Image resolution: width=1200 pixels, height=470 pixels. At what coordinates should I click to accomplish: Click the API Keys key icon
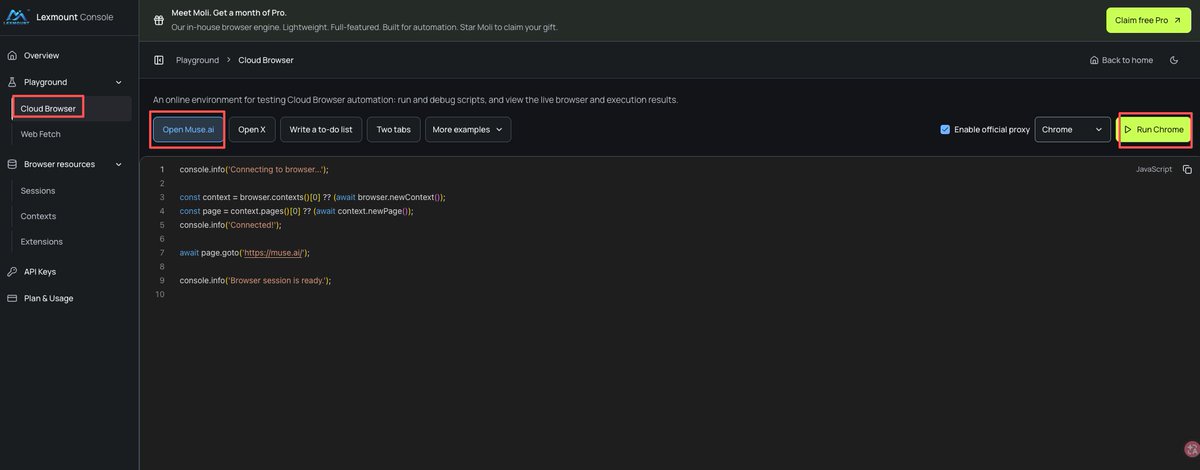[12, 271]
